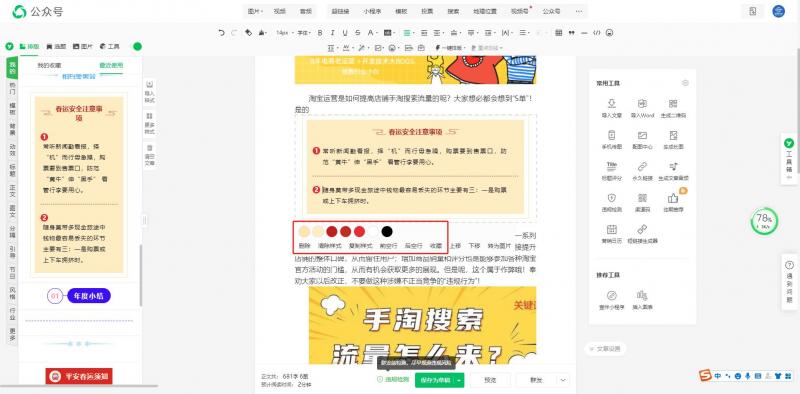Viewport: 800px width, 394px height.
Task: Click the thumbs-up tool icon
Action: tap(673, 198)
